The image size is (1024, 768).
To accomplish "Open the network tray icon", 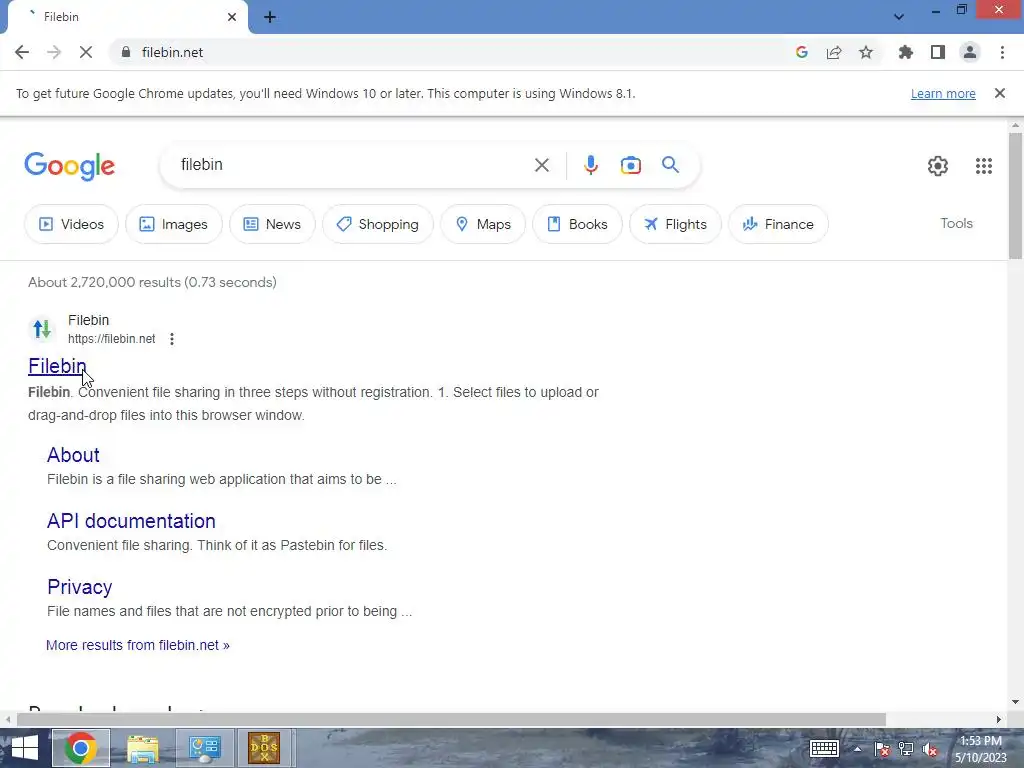I will tap(906, 749).
